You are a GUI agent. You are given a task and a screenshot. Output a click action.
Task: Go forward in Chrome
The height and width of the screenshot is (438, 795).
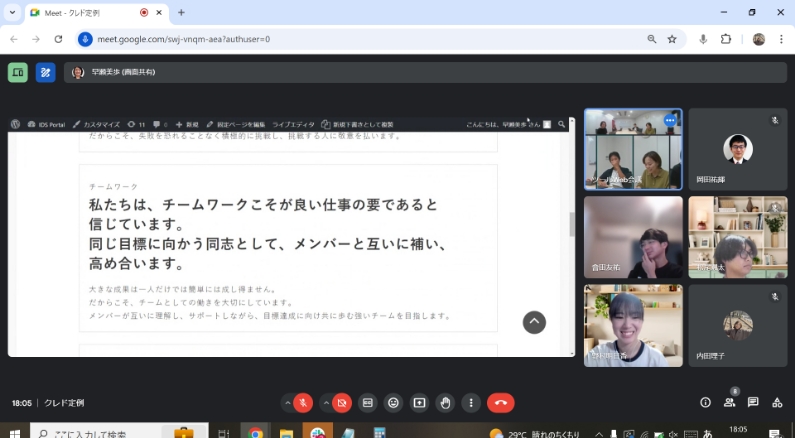[x=36, y=39]
